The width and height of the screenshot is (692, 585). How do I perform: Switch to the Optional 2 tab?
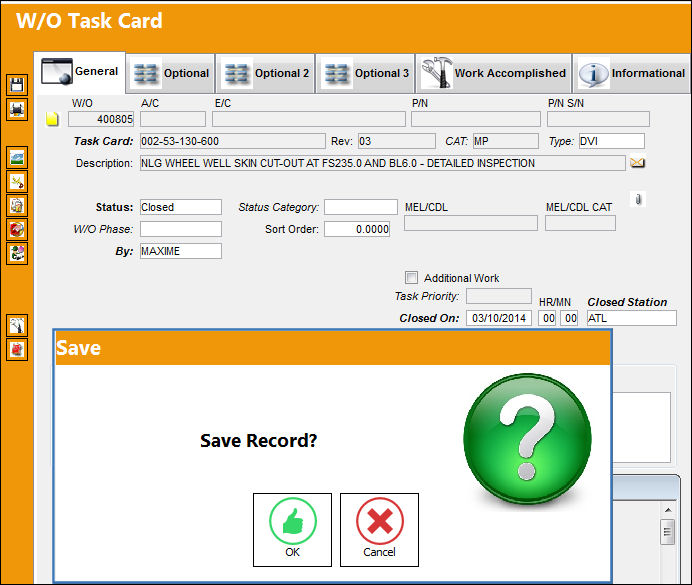click(266, 73)
